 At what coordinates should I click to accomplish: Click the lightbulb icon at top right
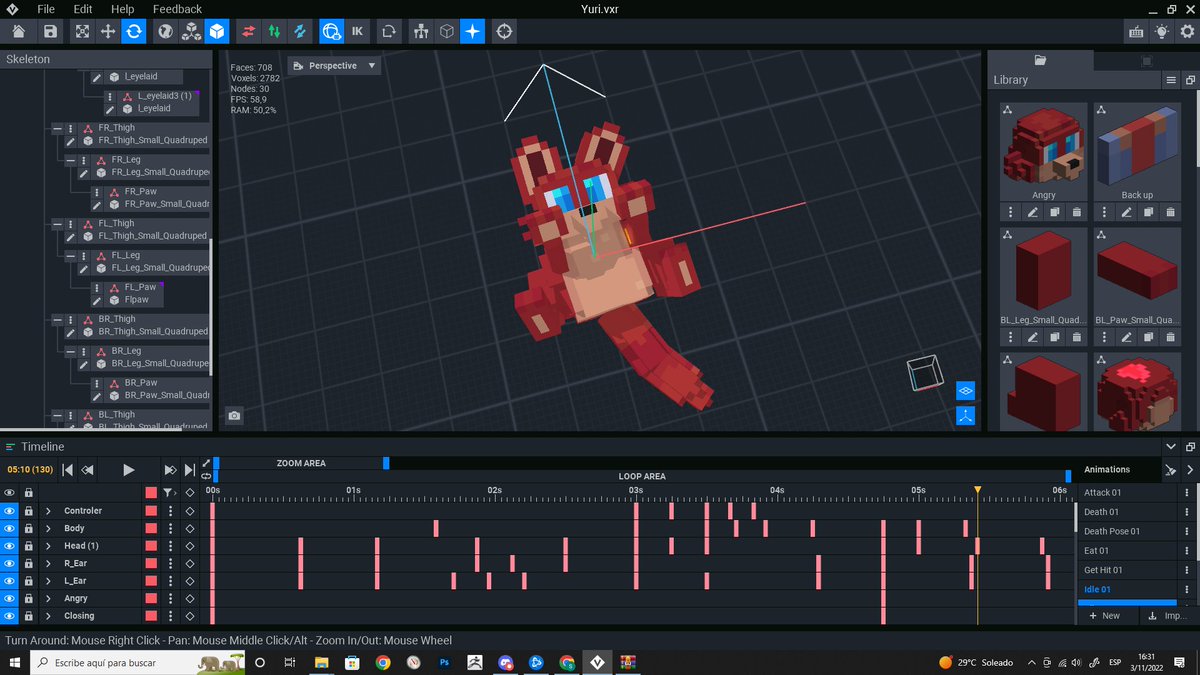pyautogui.click(x=1161, y=31)
